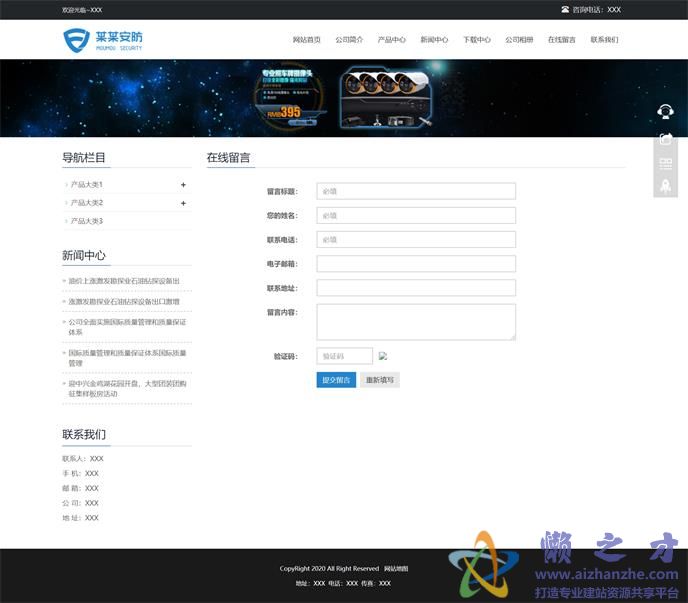
Task: Show the QR code floating icon
Action: pyautogui.click(x=665, y=164)
